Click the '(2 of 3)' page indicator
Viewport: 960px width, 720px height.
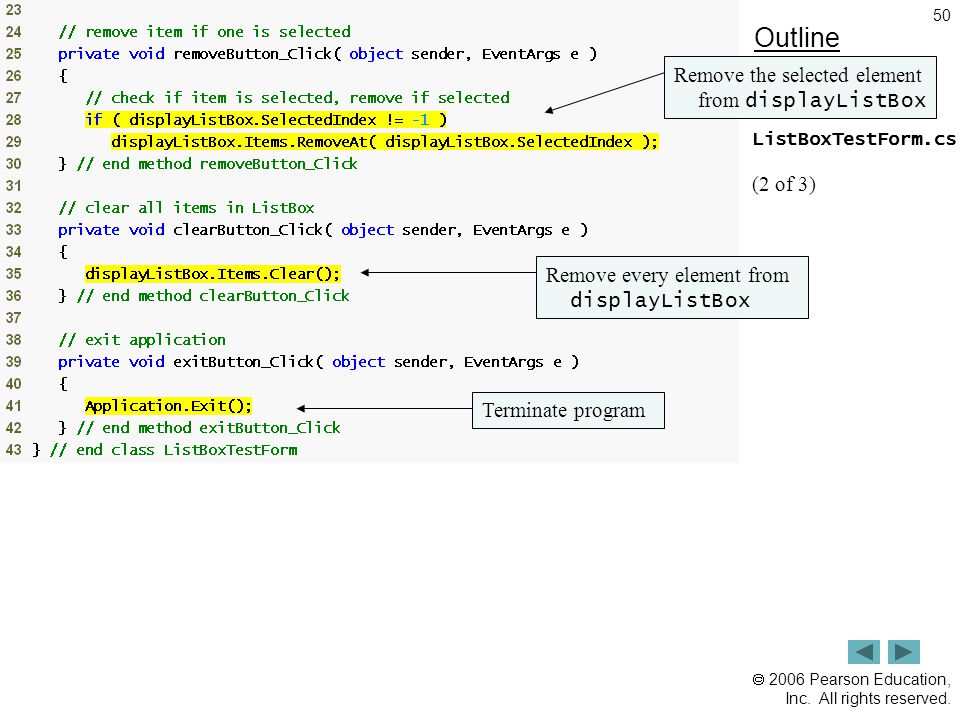(x=784, y=184)
